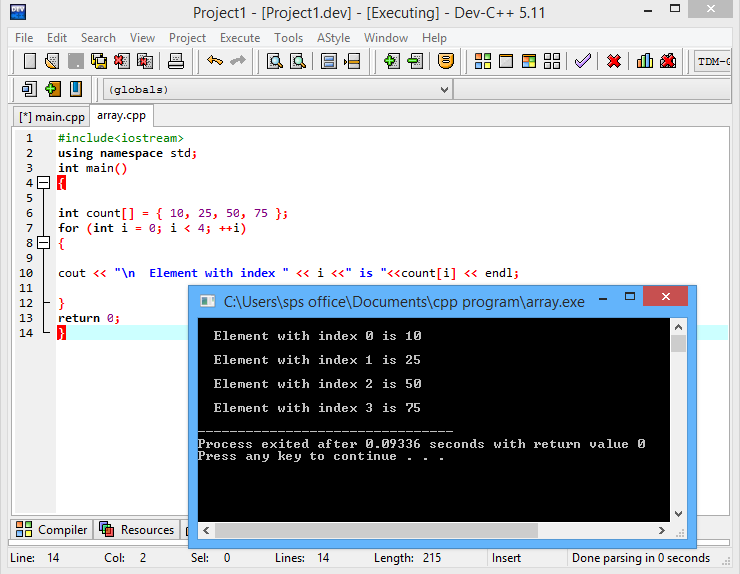Click the Open file toolbar icon
The image size is (740, 574).
pos(52,61)
